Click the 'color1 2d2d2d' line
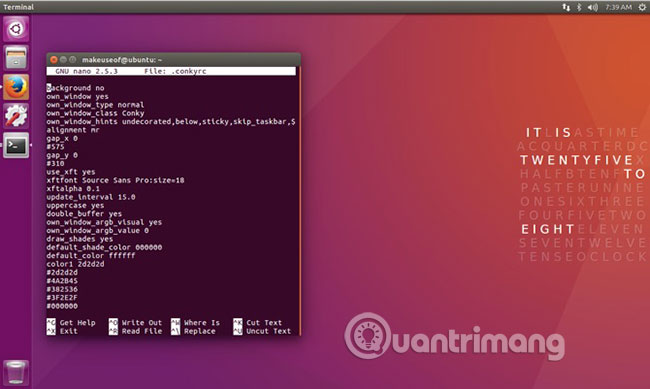Screen dimensions: 650x389 pos(75,264)
